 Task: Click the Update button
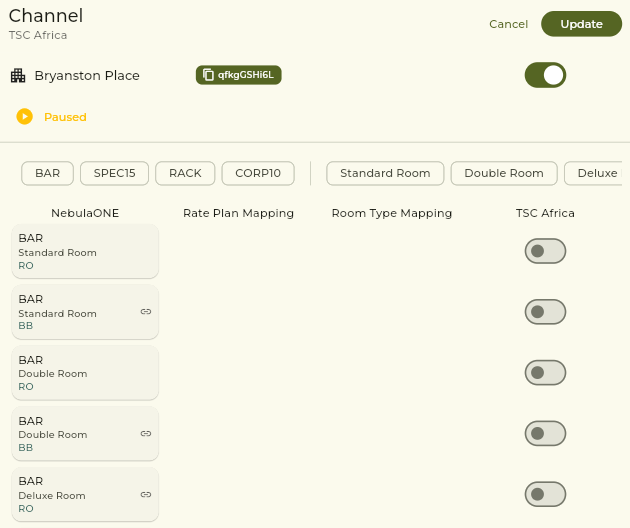[581, 24]
